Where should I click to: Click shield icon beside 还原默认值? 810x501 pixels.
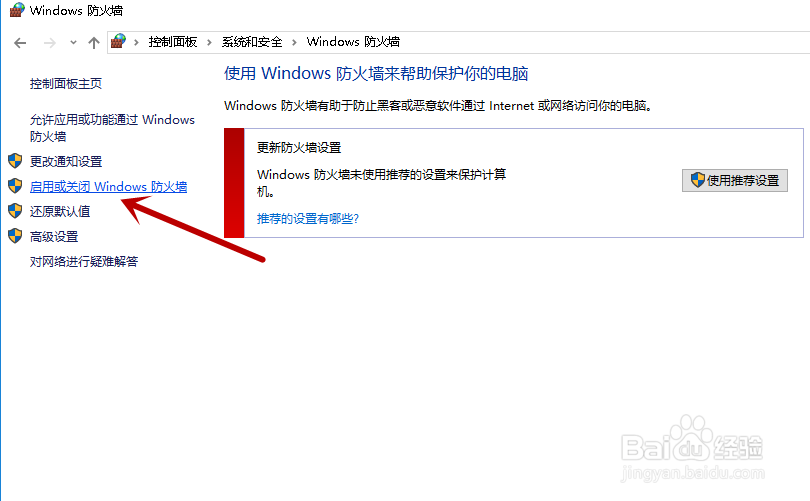click(x=15, y=210)
